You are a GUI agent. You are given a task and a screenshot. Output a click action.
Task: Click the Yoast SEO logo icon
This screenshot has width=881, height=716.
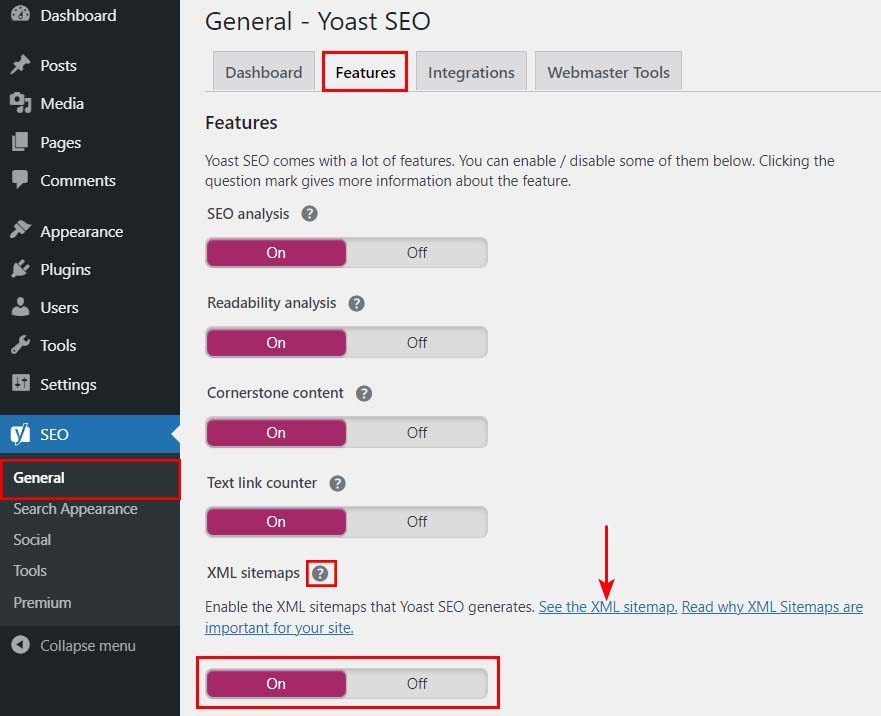[x=20, y=434]
